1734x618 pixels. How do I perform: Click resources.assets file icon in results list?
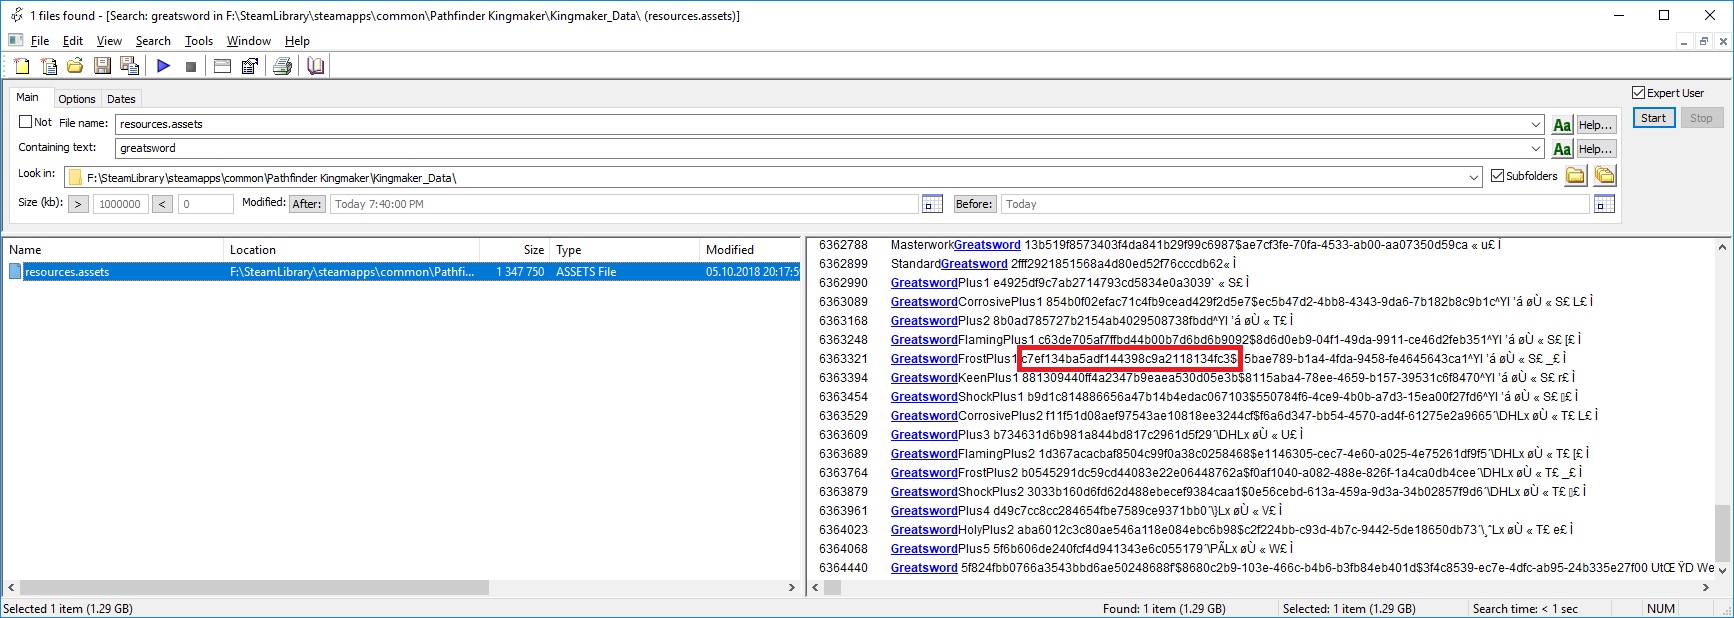point(15,272)
